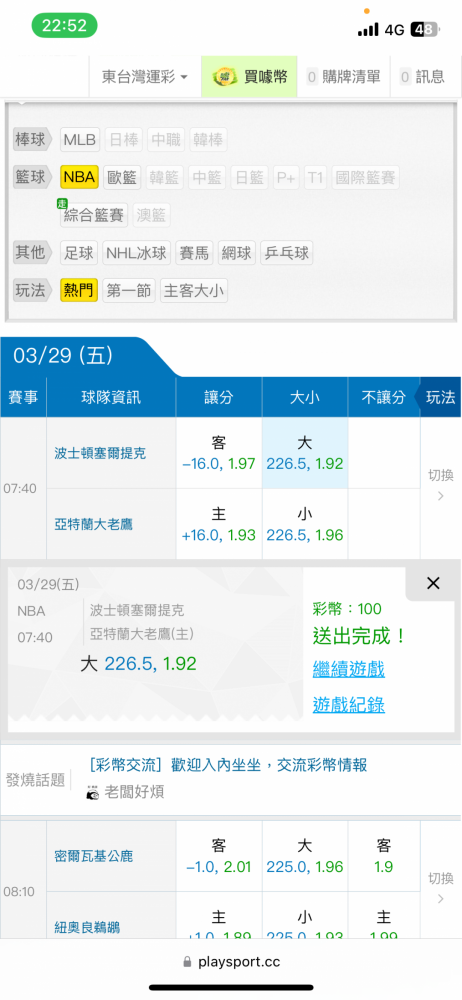The height and width of the screenshot is (1000, 462).
Task: Pick 客 -1.0, 2.01 spread
Action: [219, 857]
